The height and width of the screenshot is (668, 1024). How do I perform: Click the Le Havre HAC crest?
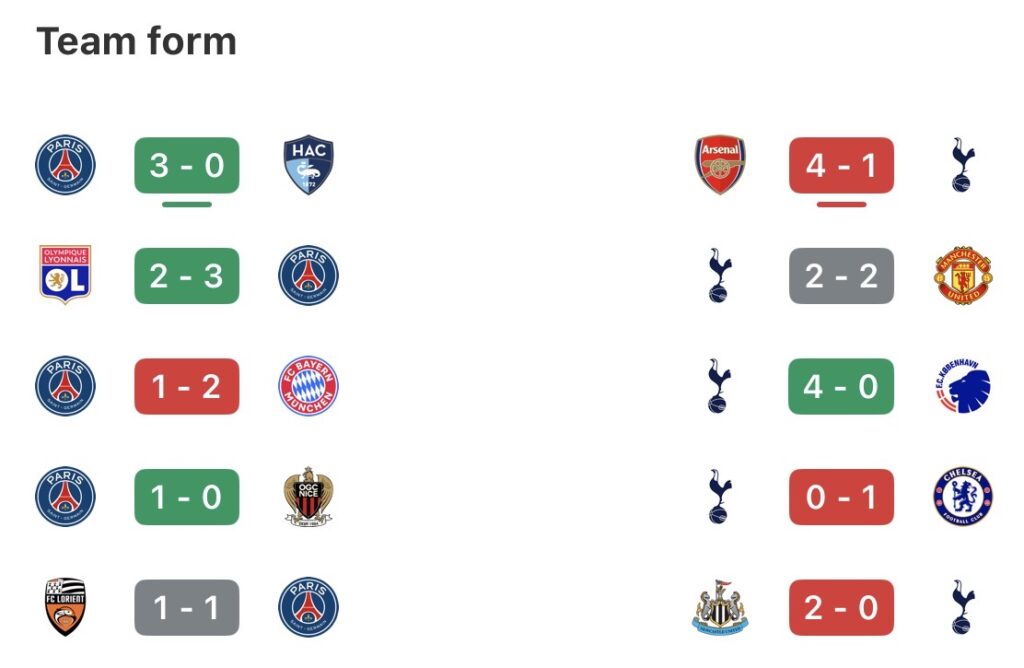click(308, 165)
